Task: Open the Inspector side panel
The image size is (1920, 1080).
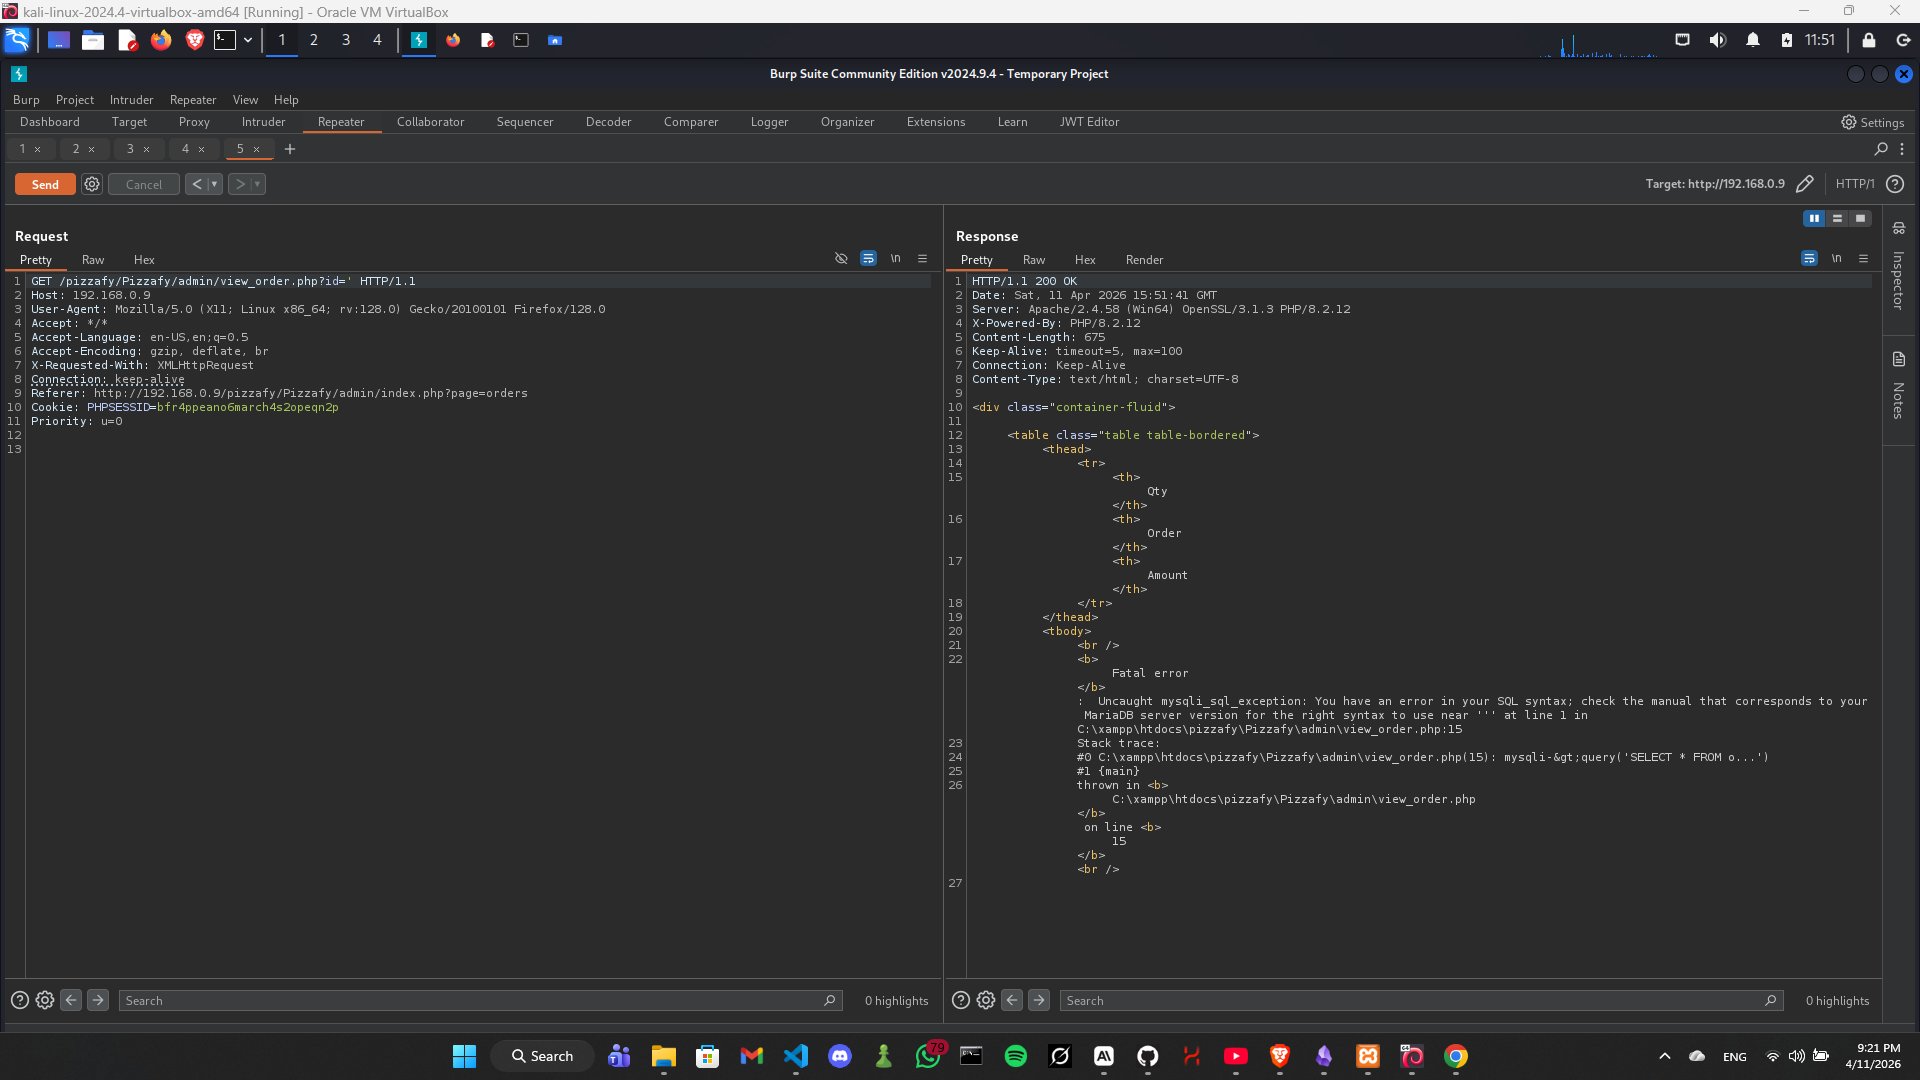Action: click(1898, 266)
